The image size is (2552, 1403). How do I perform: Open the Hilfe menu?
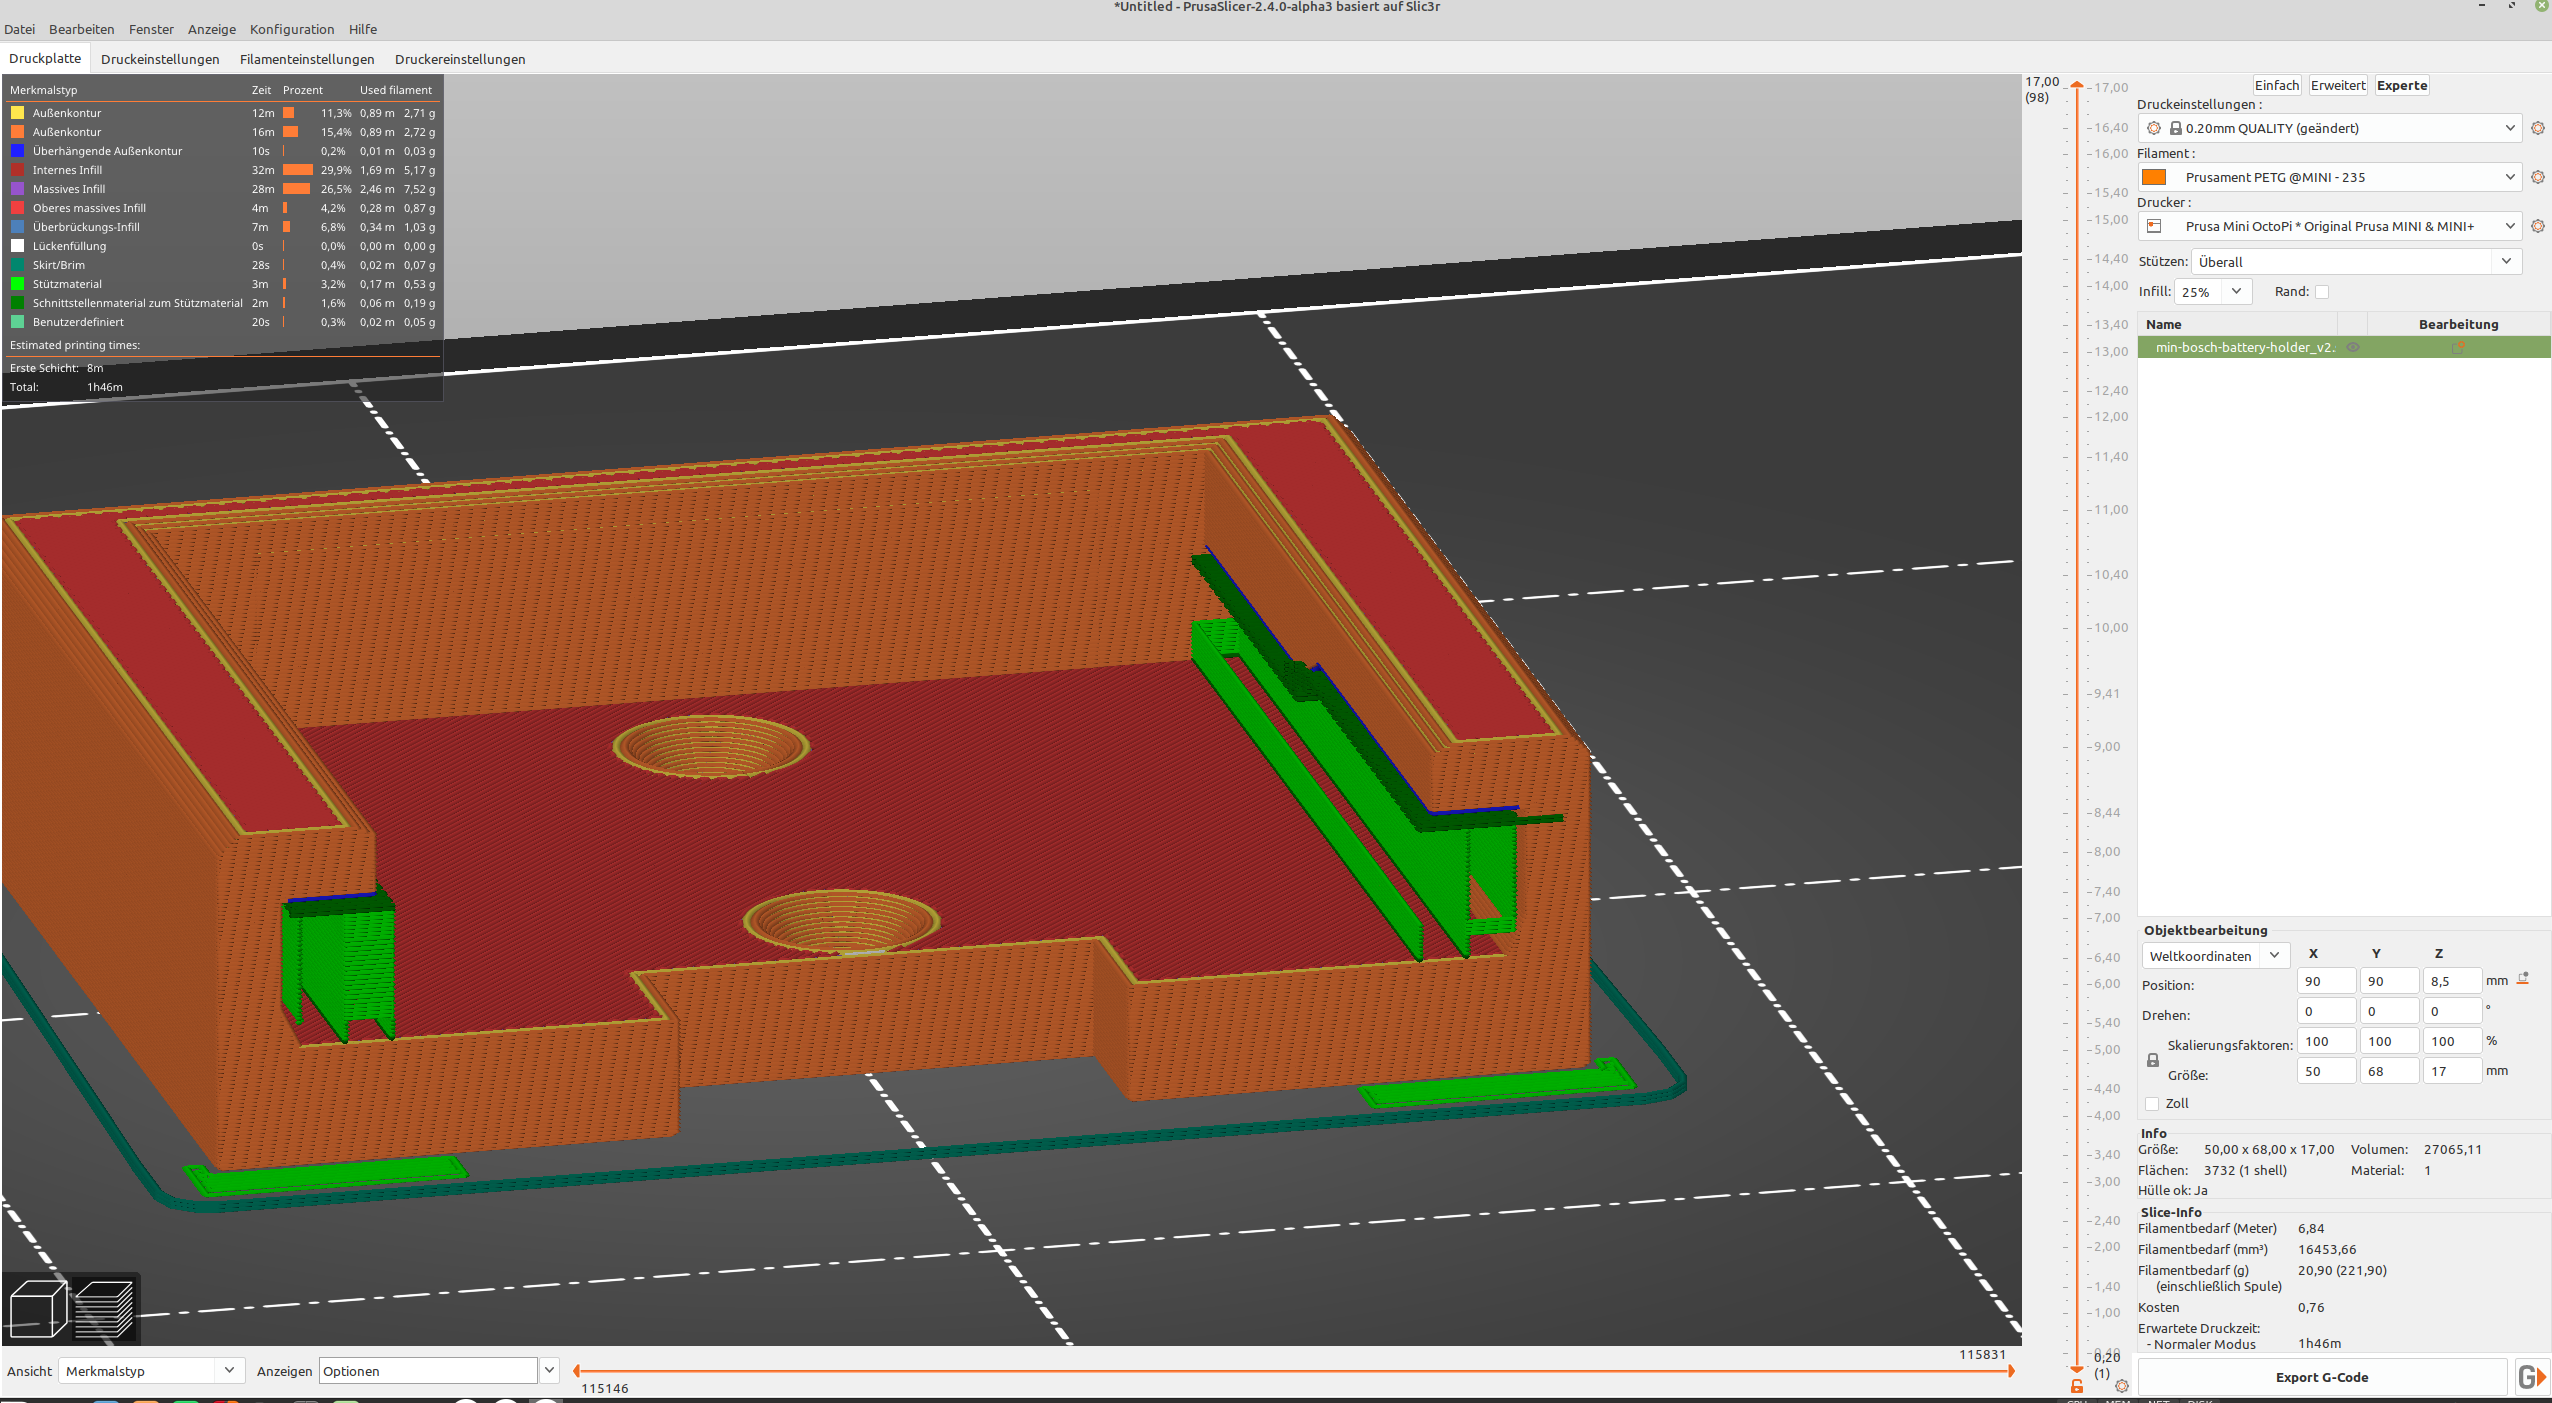363,29
